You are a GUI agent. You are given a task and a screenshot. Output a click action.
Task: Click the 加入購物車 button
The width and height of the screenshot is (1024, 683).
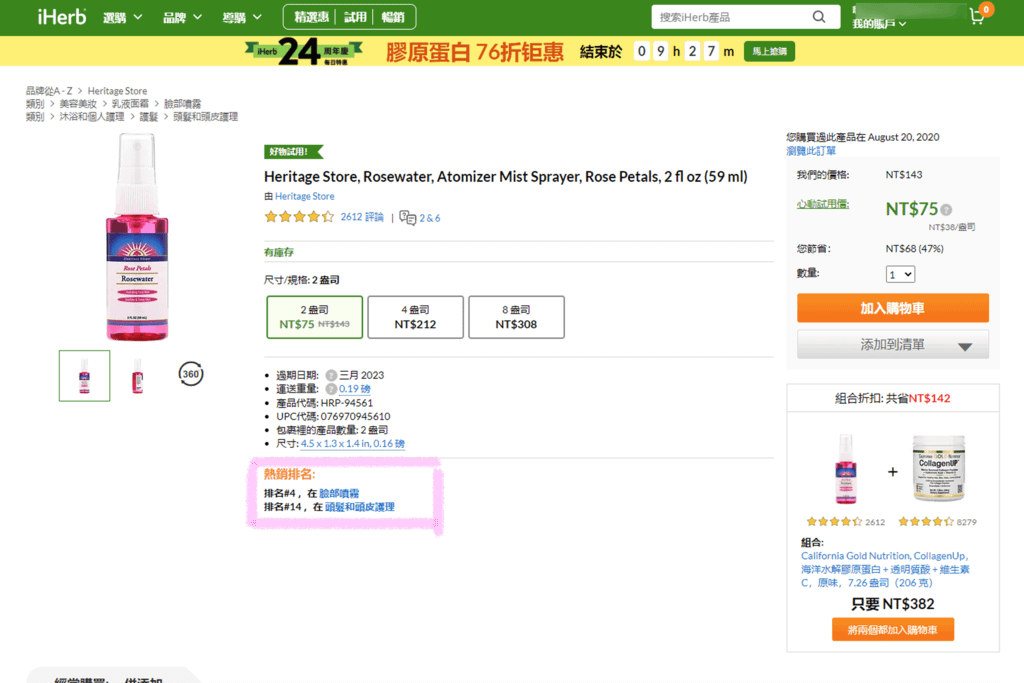(x=893, y=308)
